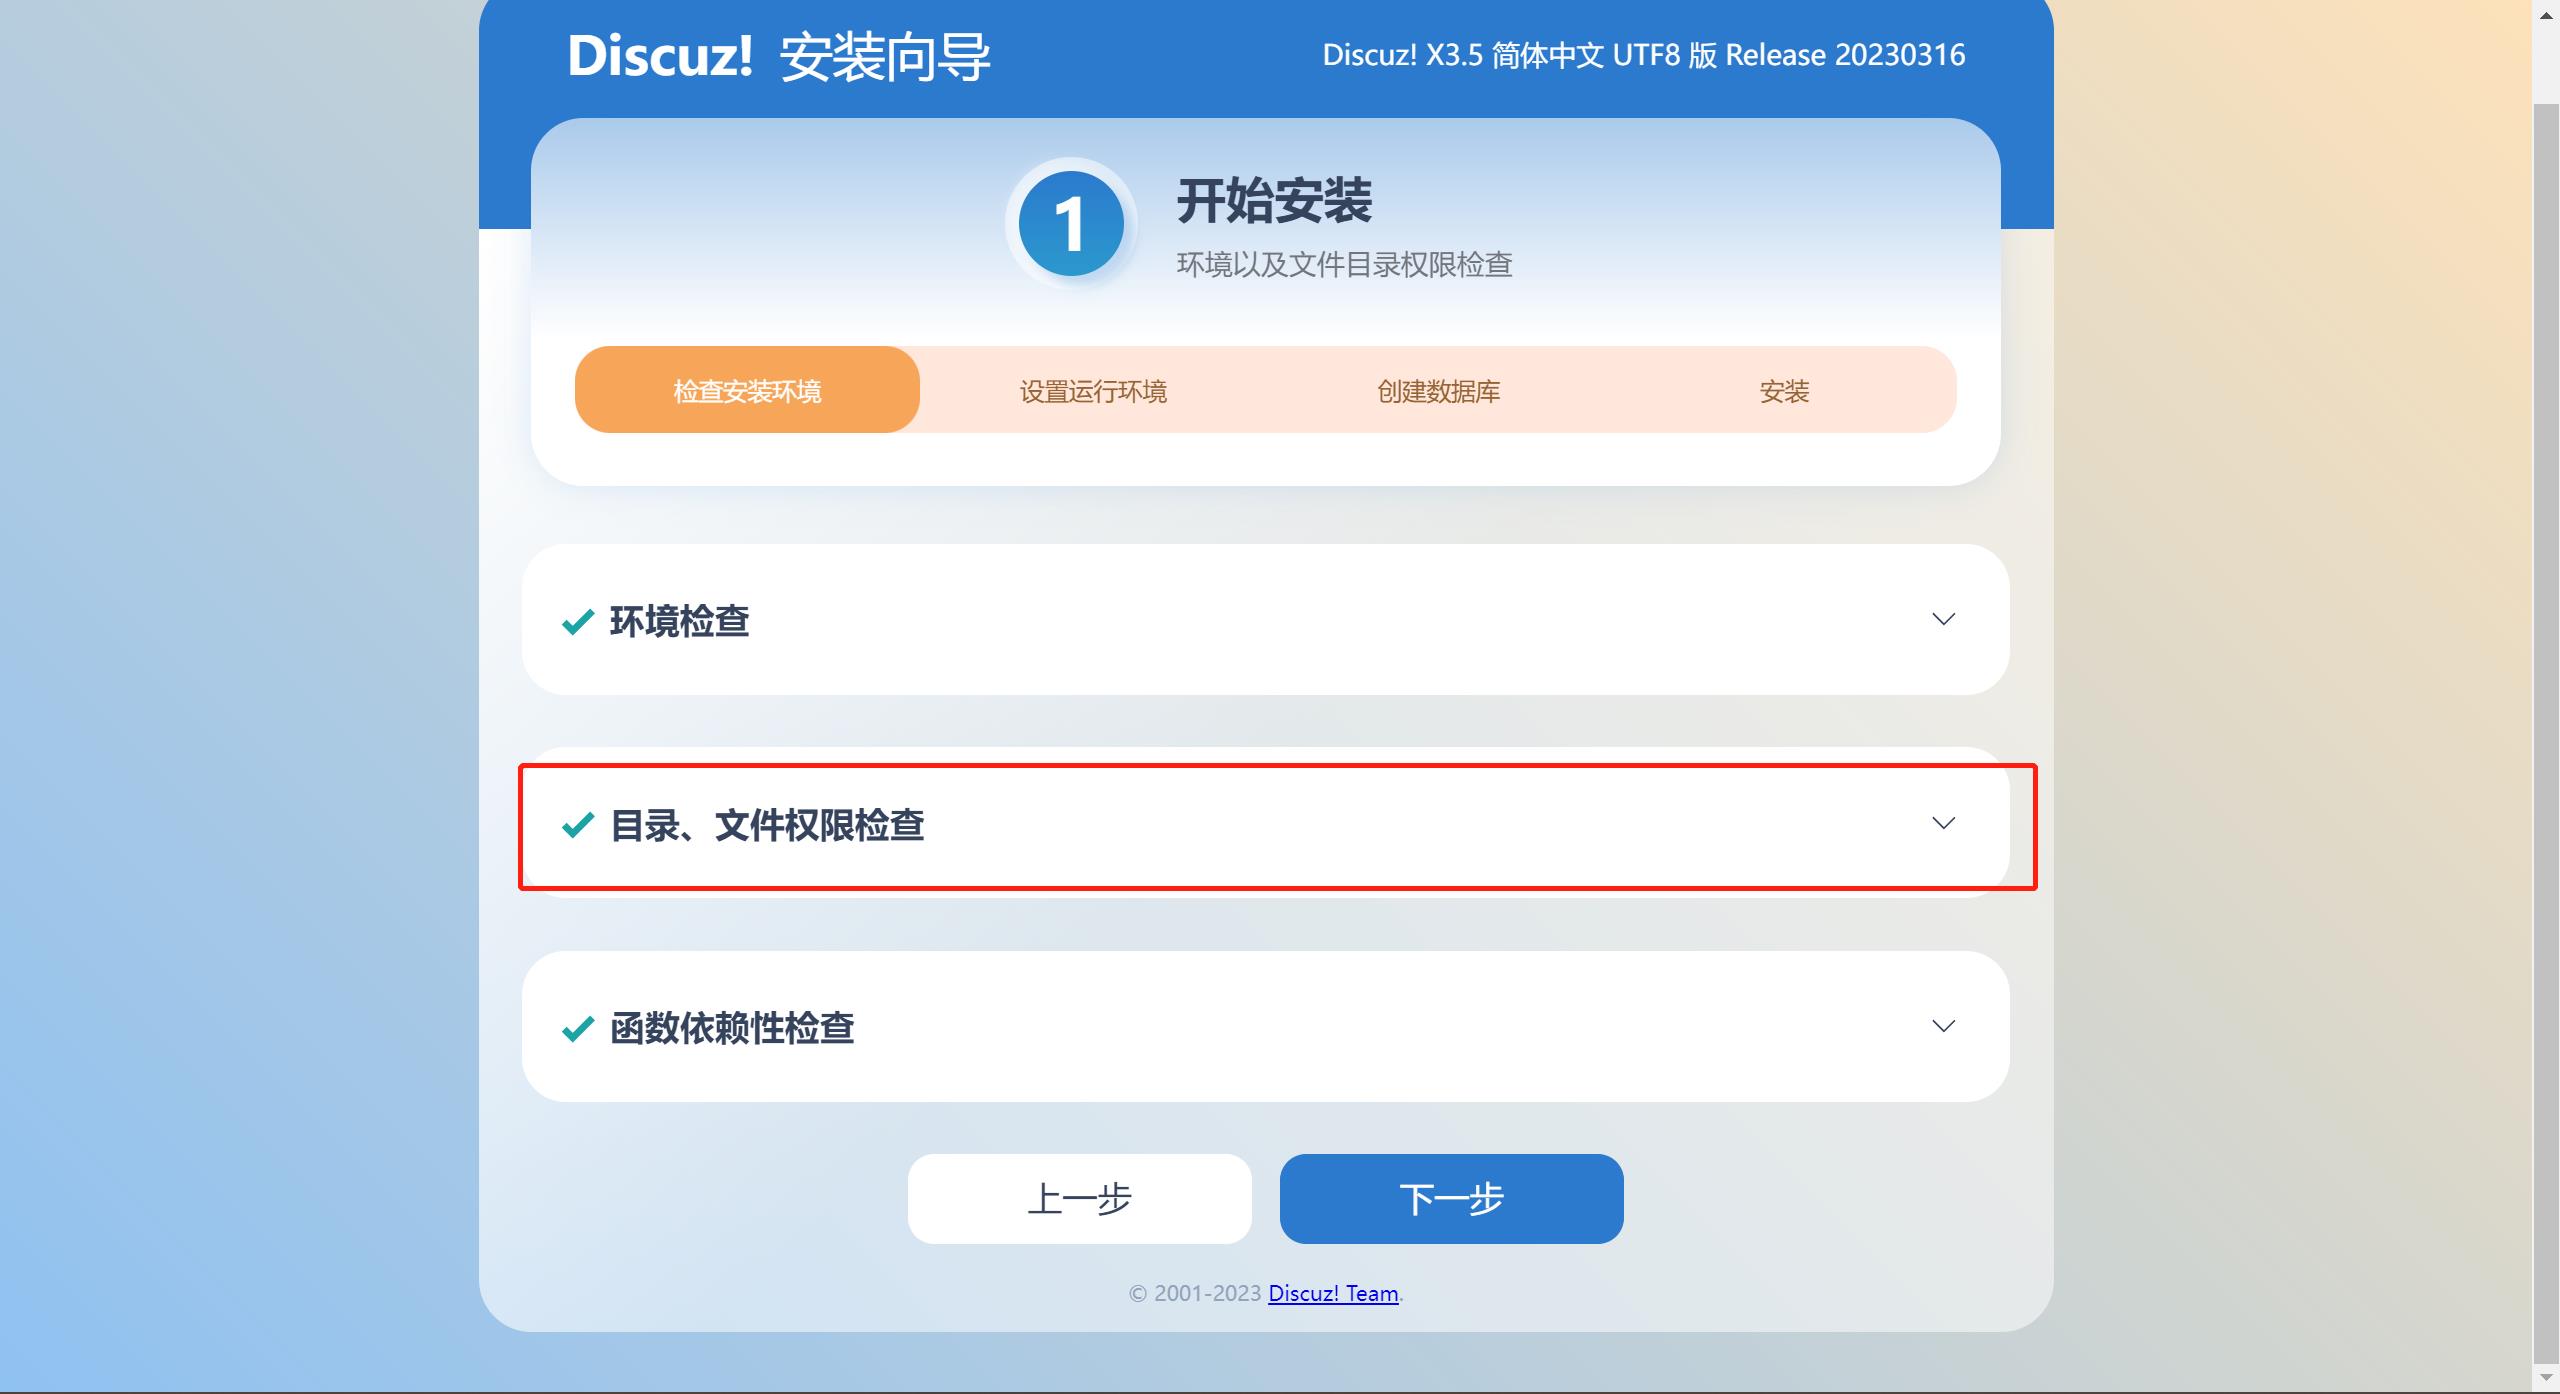
Task: Click the page scrollbar down arrow
Action: click(2546, 1378)
